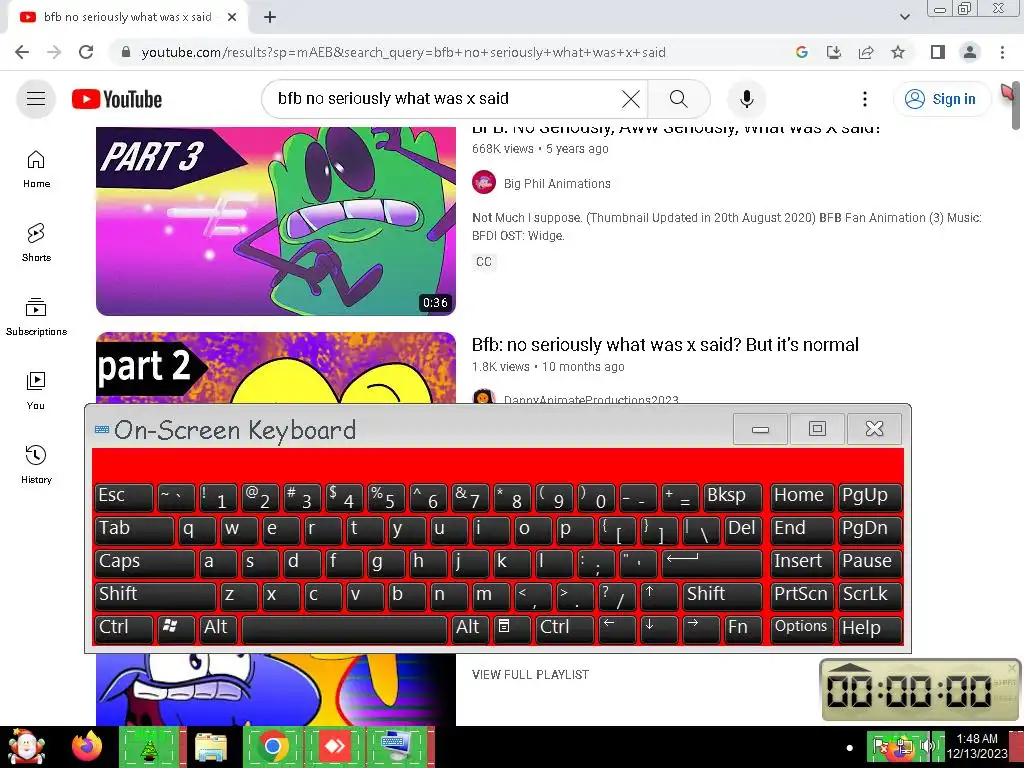Open Chrome profile icon

[970, 52]
